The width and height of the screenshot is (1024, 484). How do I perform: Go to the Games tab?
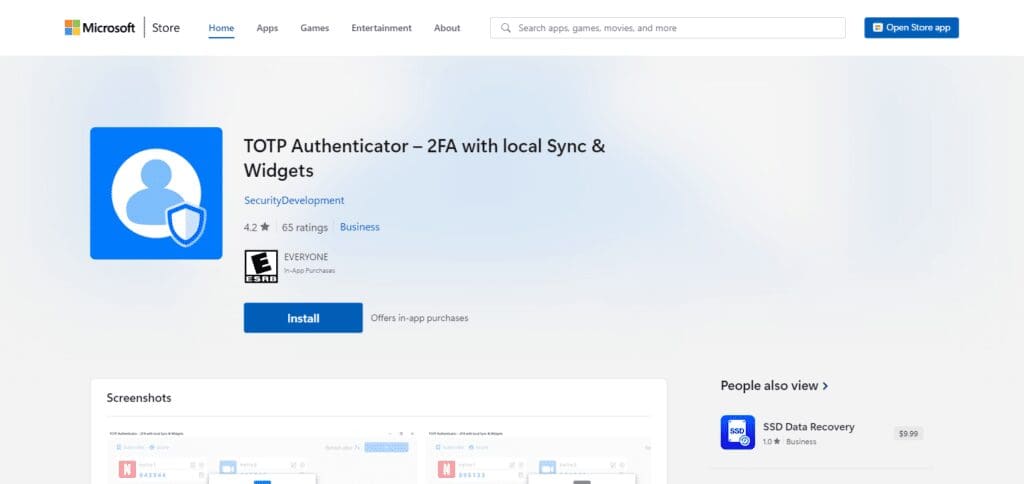(315, 28)
